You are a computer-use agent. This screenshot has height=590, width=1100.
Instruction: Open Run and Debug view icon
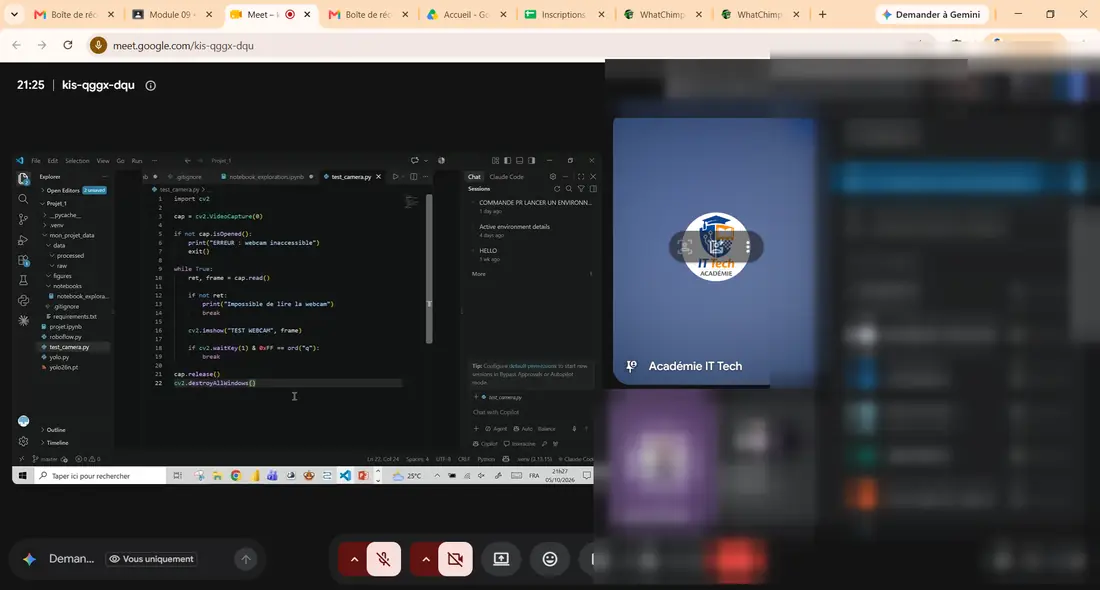23,240
